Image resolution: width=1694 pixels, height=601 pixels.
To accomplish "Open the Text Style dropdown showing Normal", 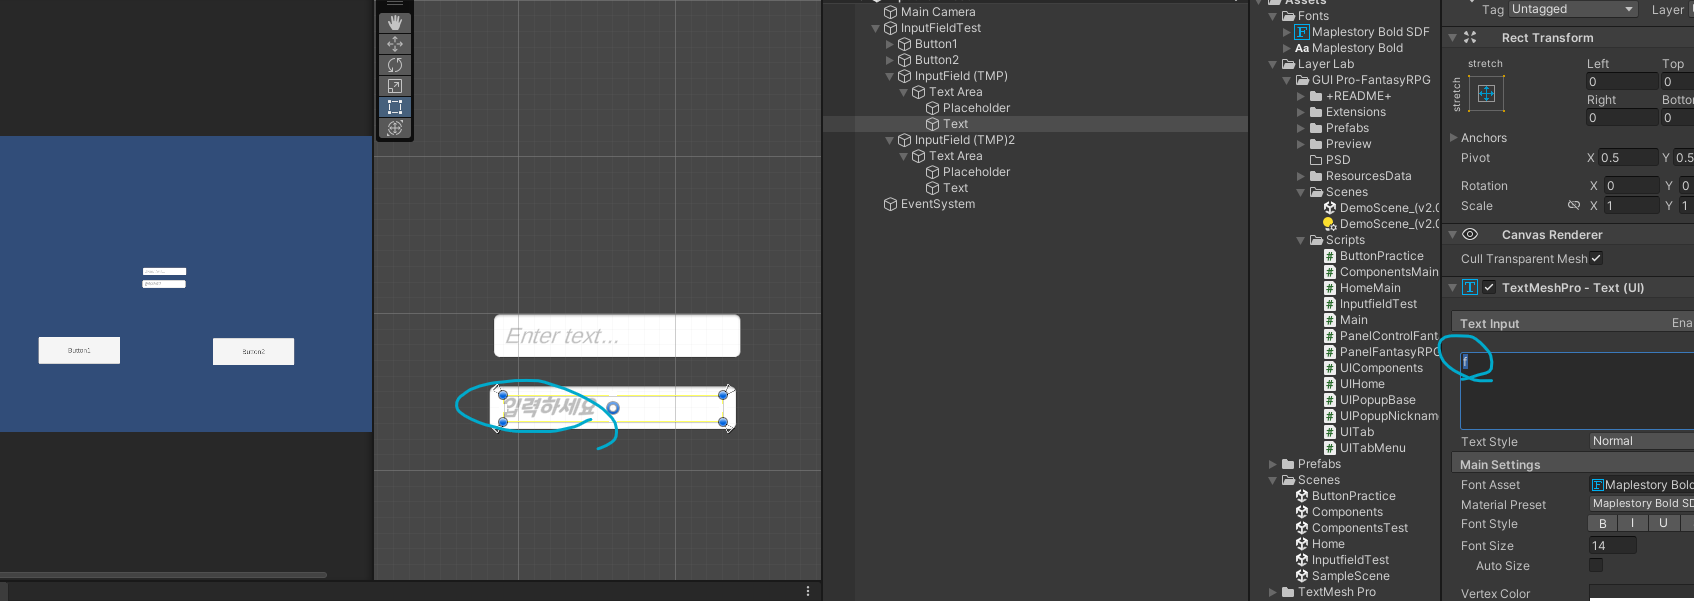I will [1641, 441].
